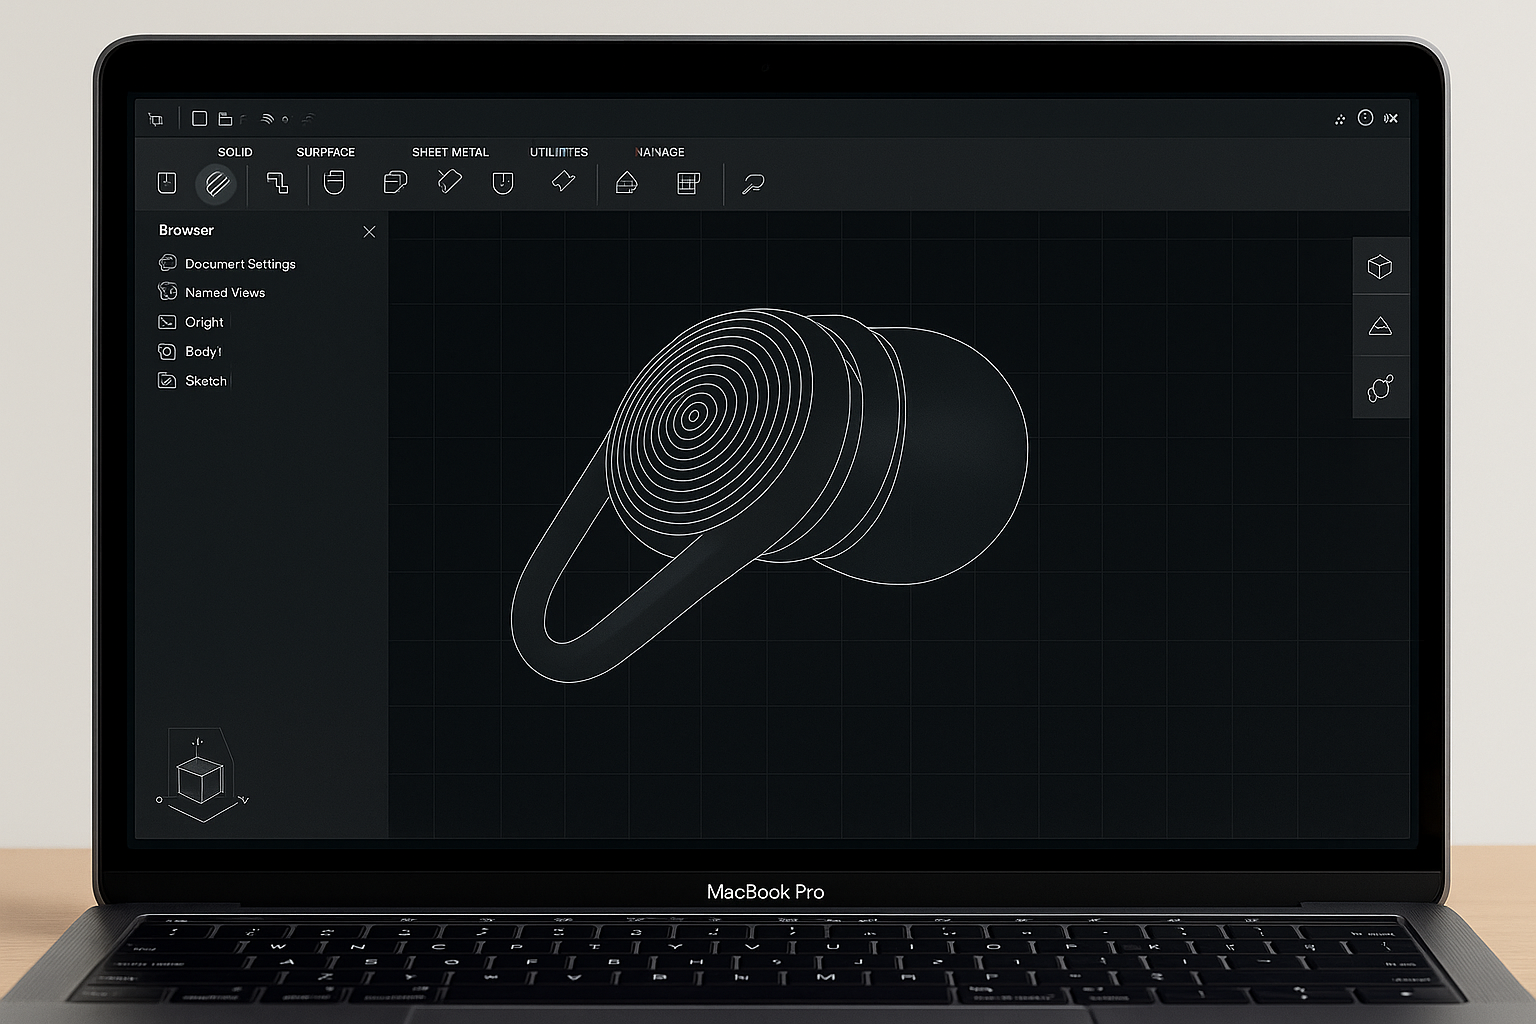Click the house-shaped icon in toolbar
Viewport: 1536px width, 1024px height.
point(626,183)
